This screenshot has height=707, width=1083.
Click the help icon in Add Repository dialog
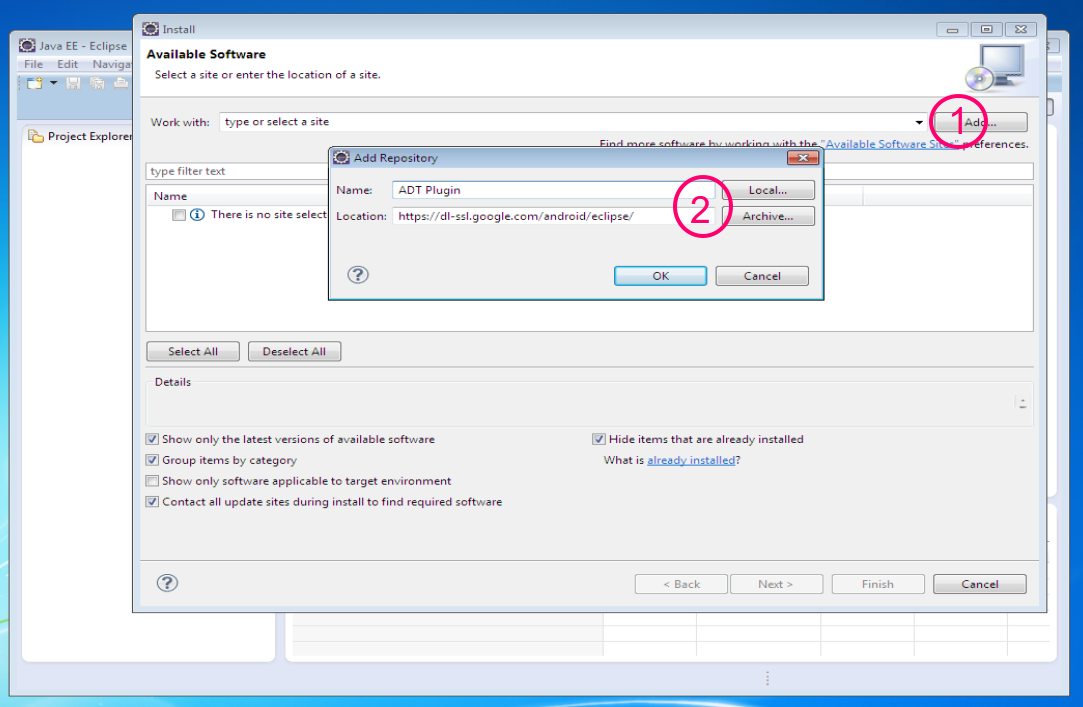click(x=358, y=275)
